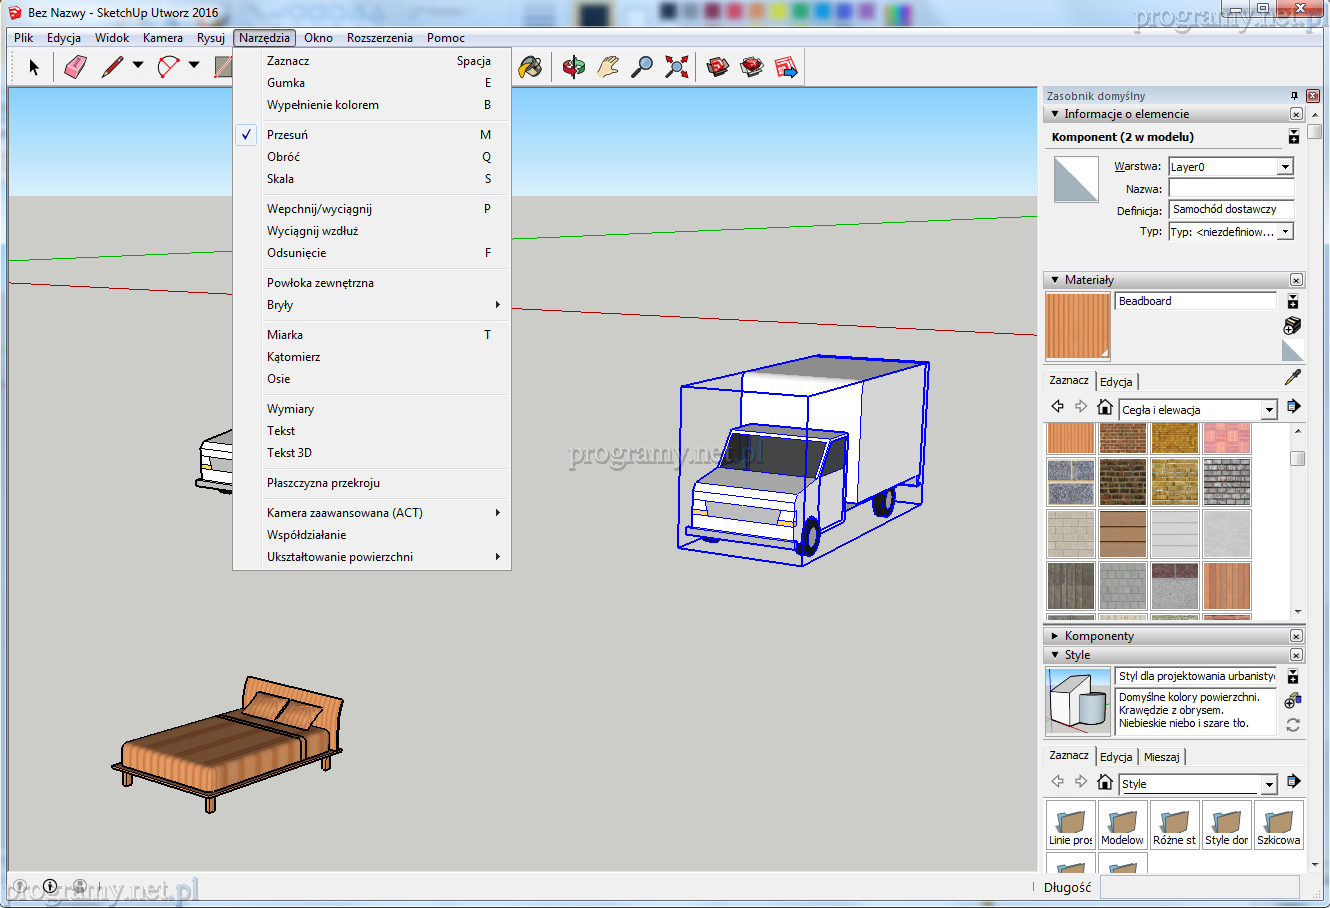Open the Warstwa Layer0 dropdown
The image size is (1330, 908).
click(x=1285, y=167)
